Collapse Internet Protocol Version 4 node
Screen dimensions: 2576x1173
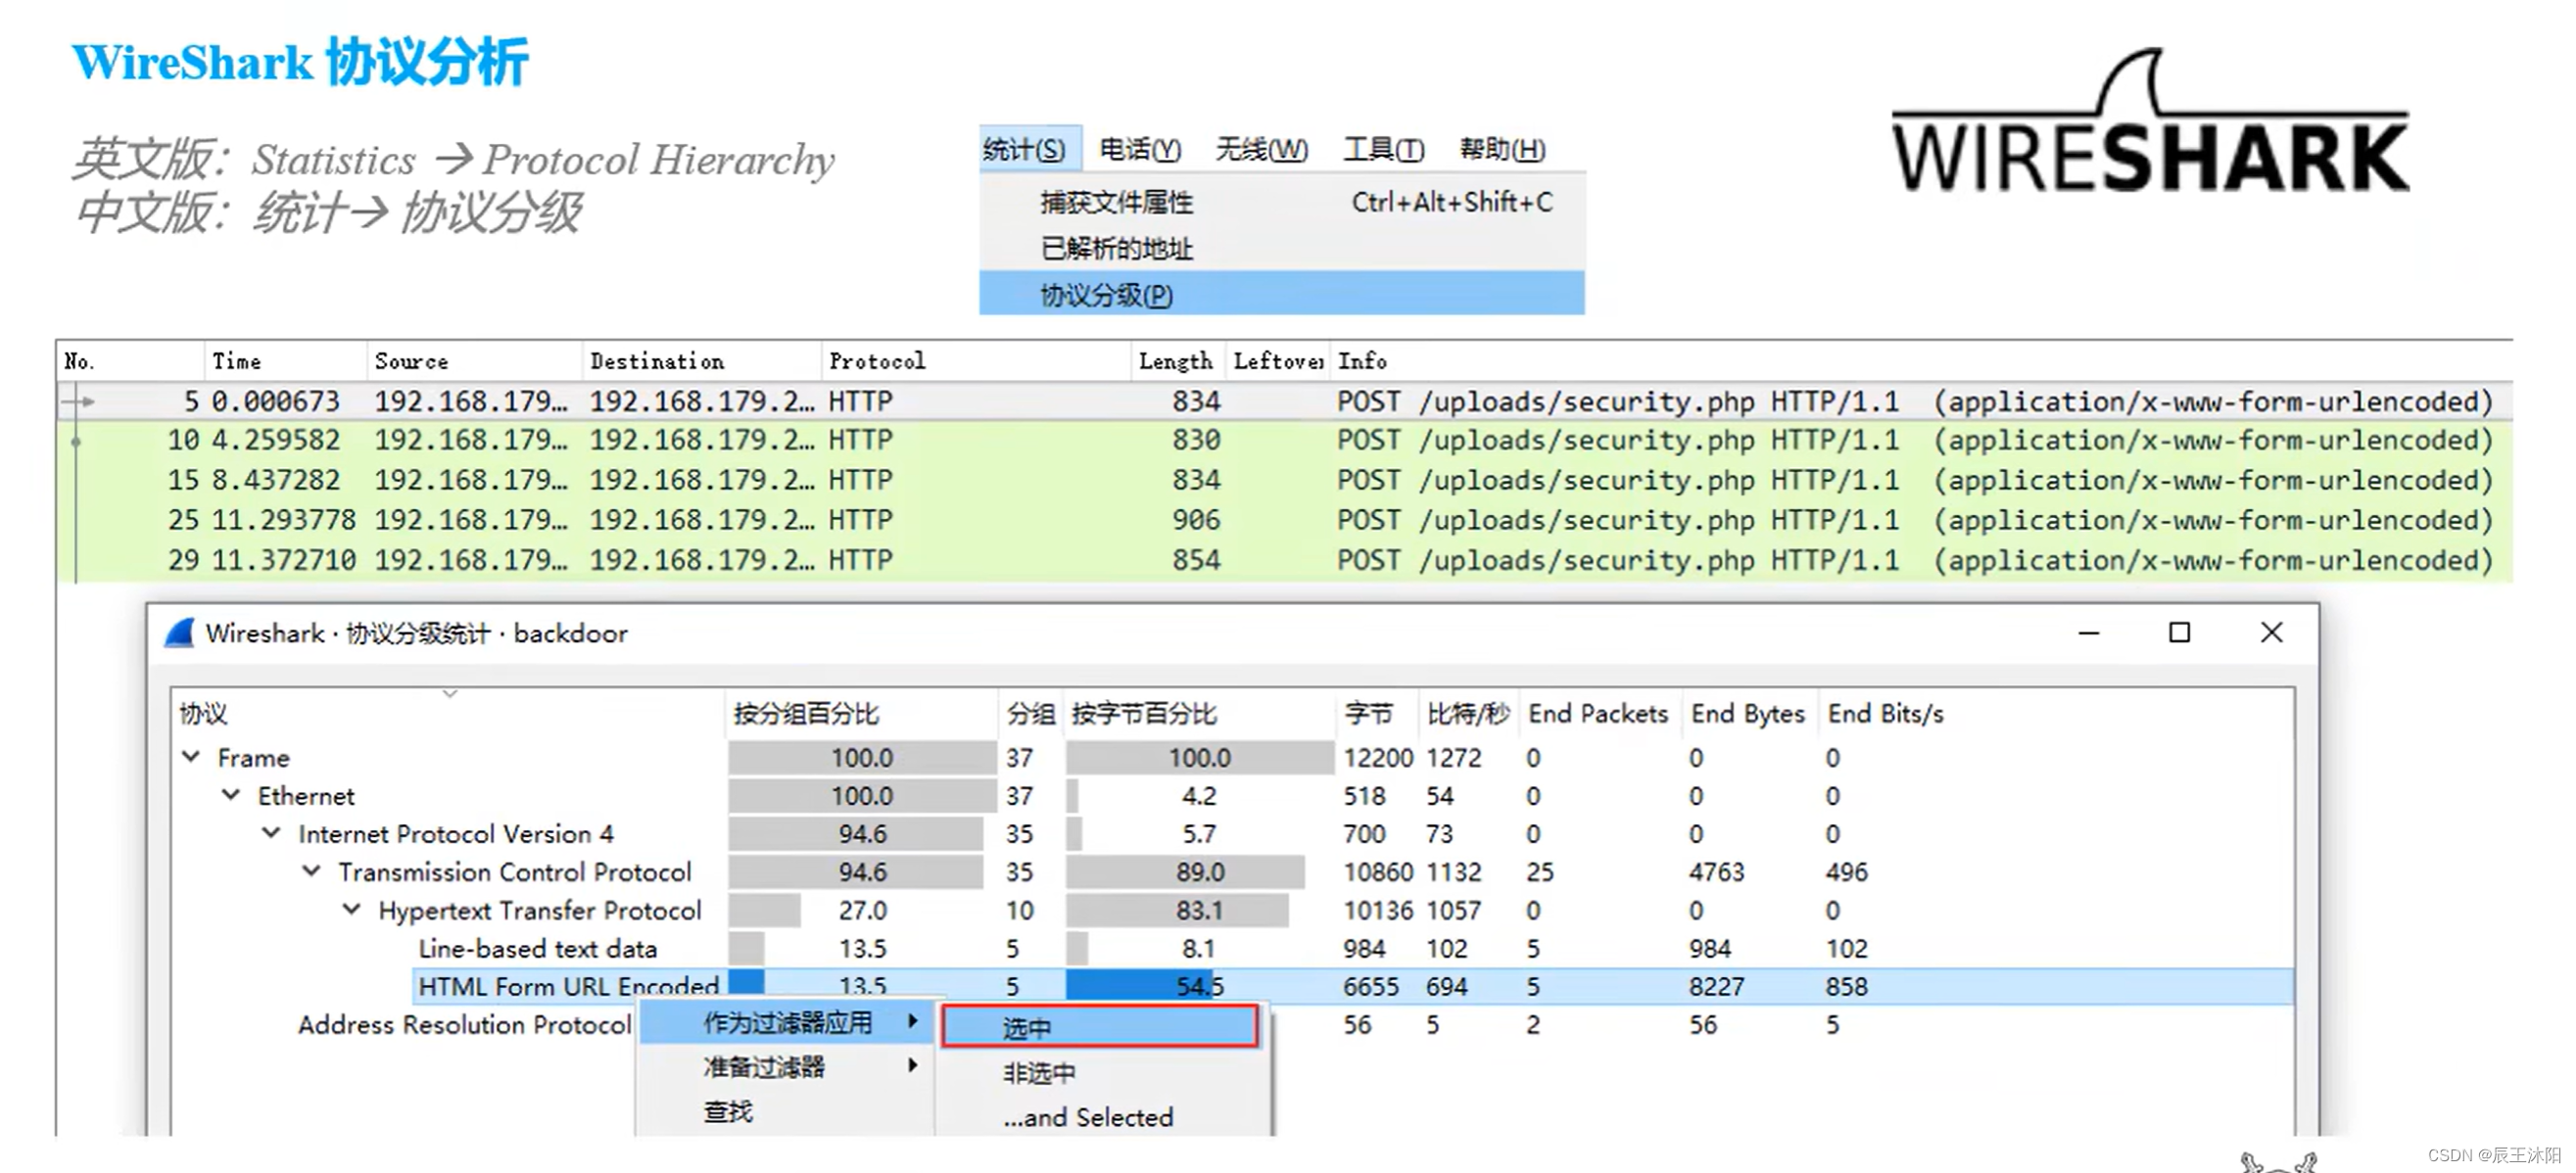pyautogui.click(x=271, y=833)
